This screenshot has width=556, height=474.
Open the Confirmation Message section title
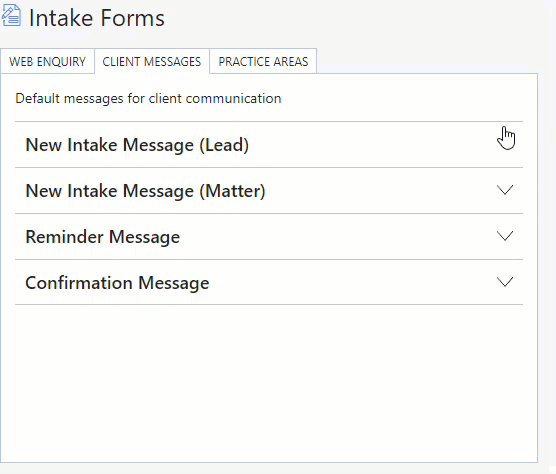click(x=117, y=283)
